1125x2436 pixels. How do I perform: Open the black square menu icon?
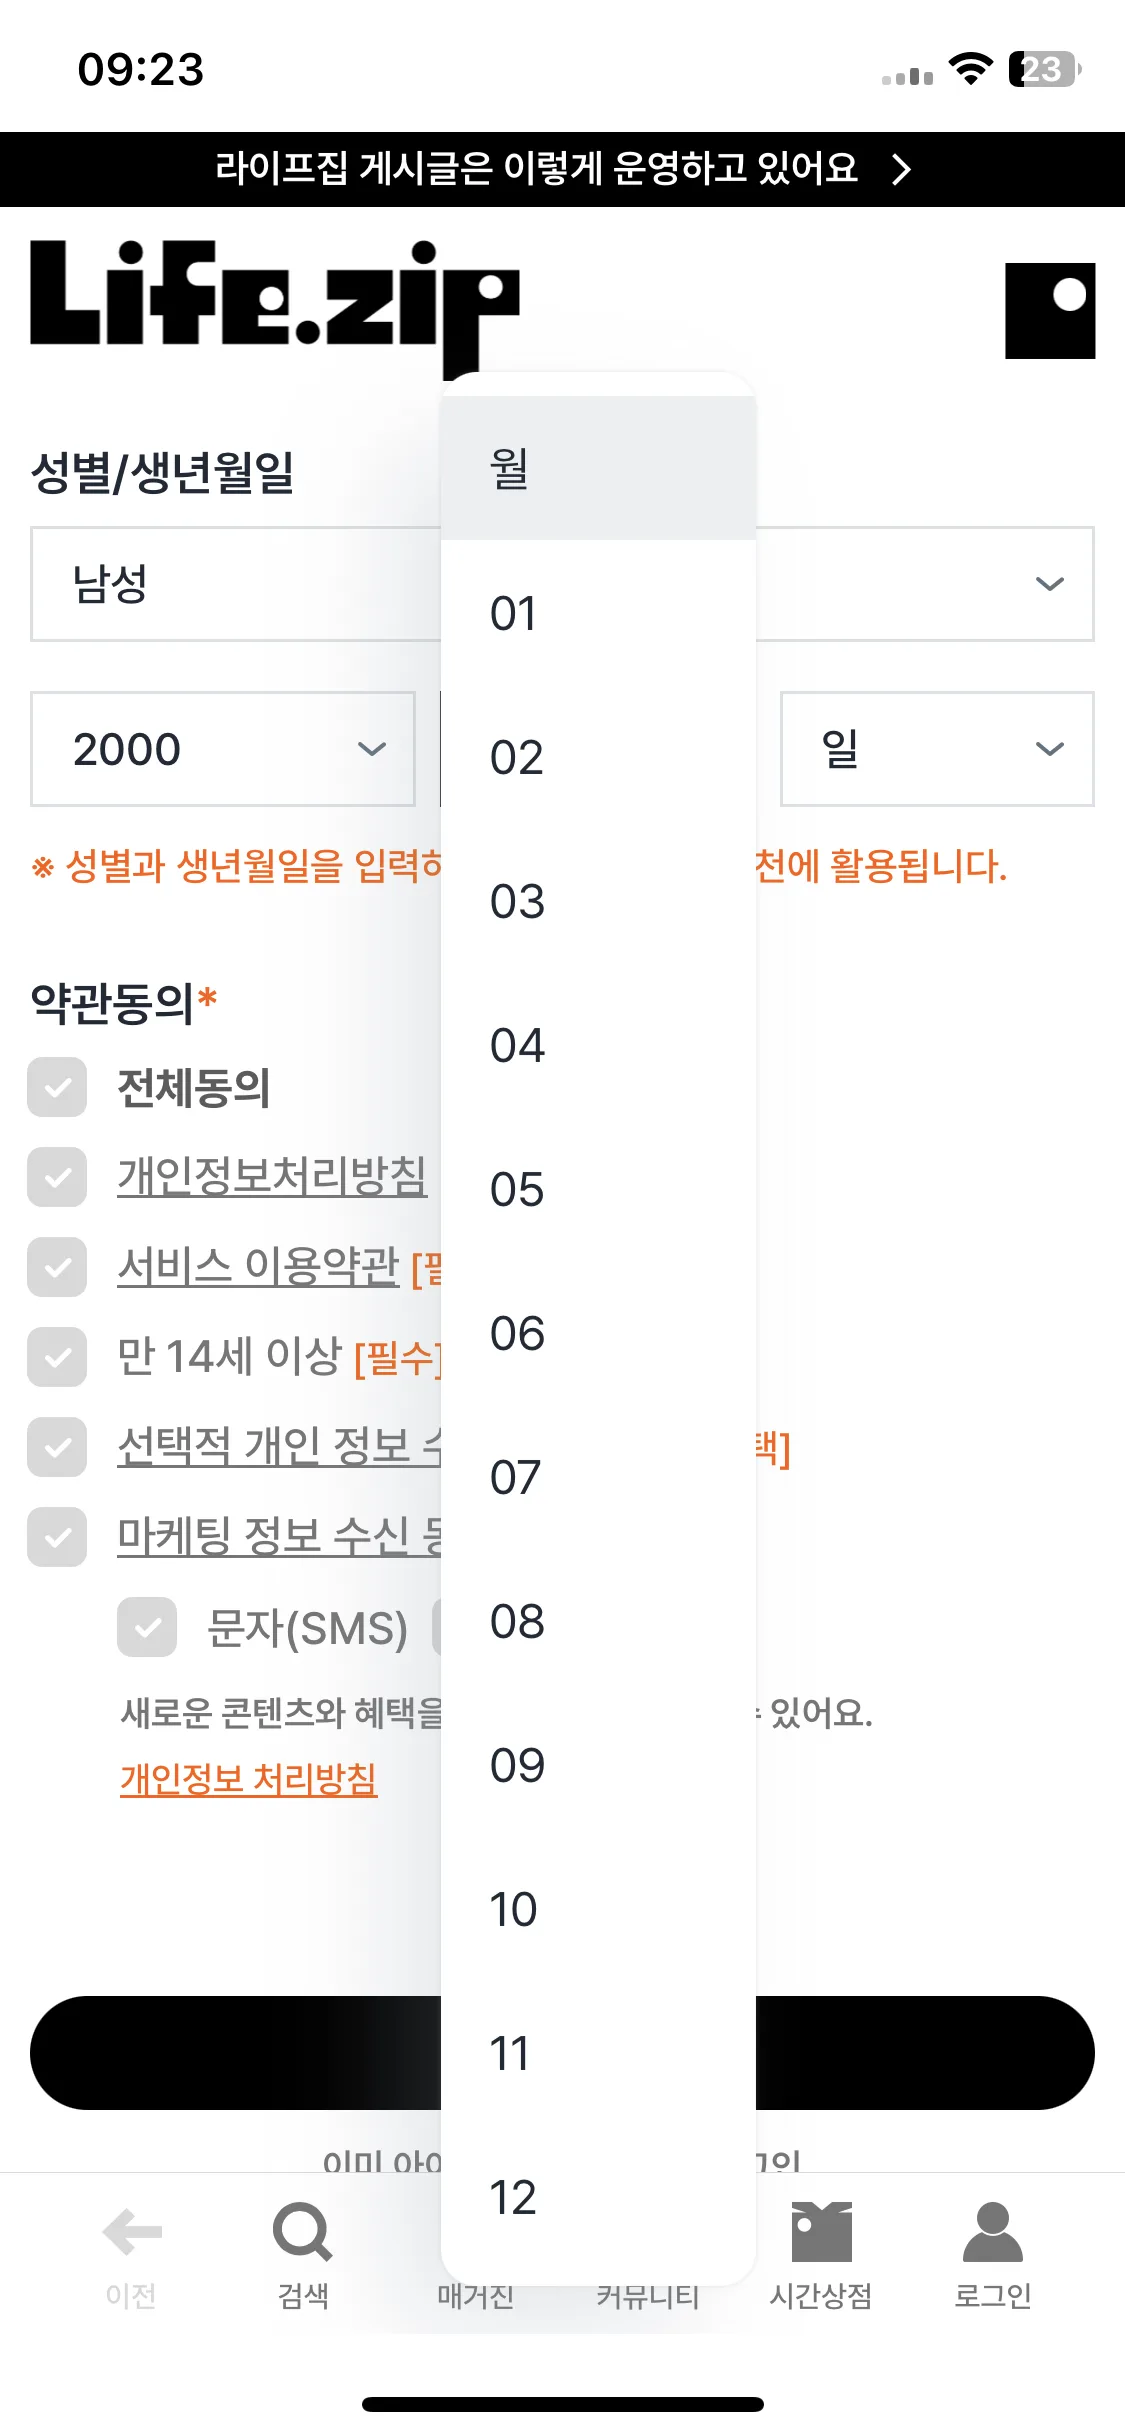tap(1050, 311)
